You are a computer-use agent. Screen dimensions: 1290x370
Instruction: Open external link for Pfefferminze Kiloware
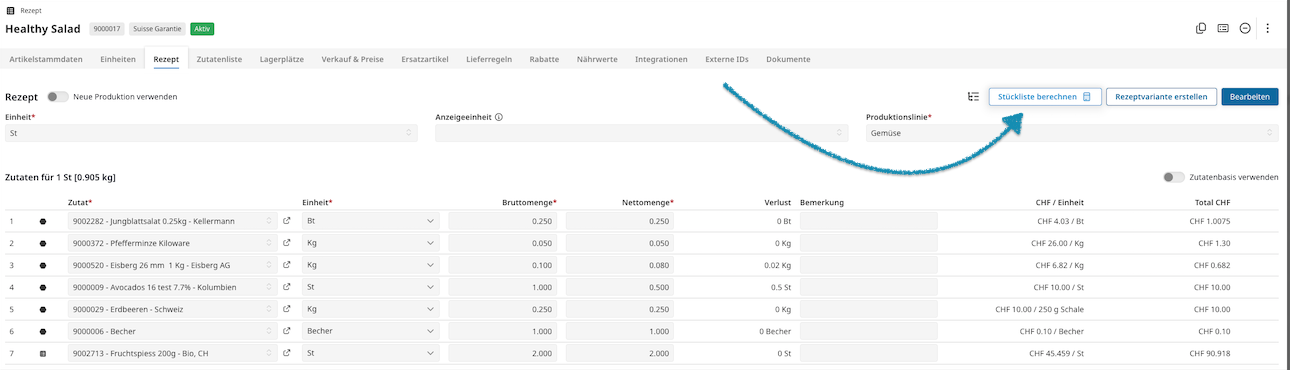(287, 243)
